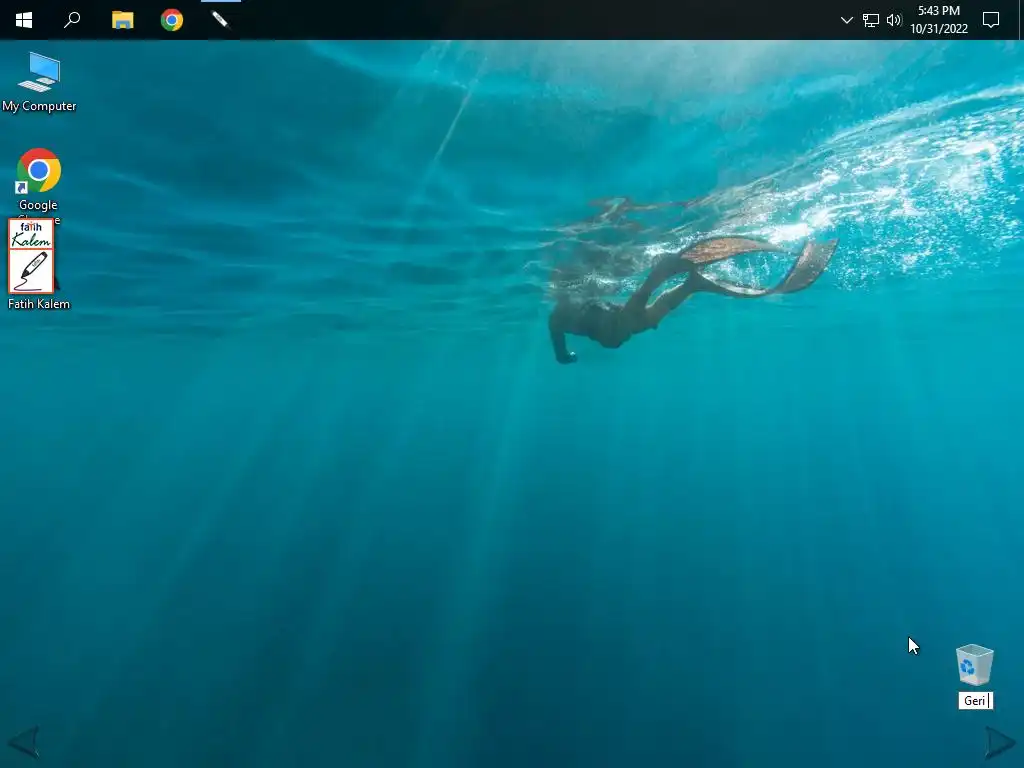
Task: Select the Recycle Bin desktop icon
Action: point(974,665)
